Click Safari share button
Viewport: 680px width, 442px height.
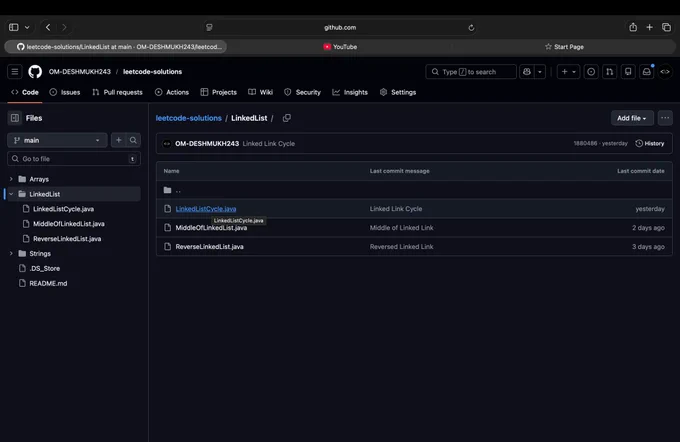pyautogui.click(x=633, y=27)
